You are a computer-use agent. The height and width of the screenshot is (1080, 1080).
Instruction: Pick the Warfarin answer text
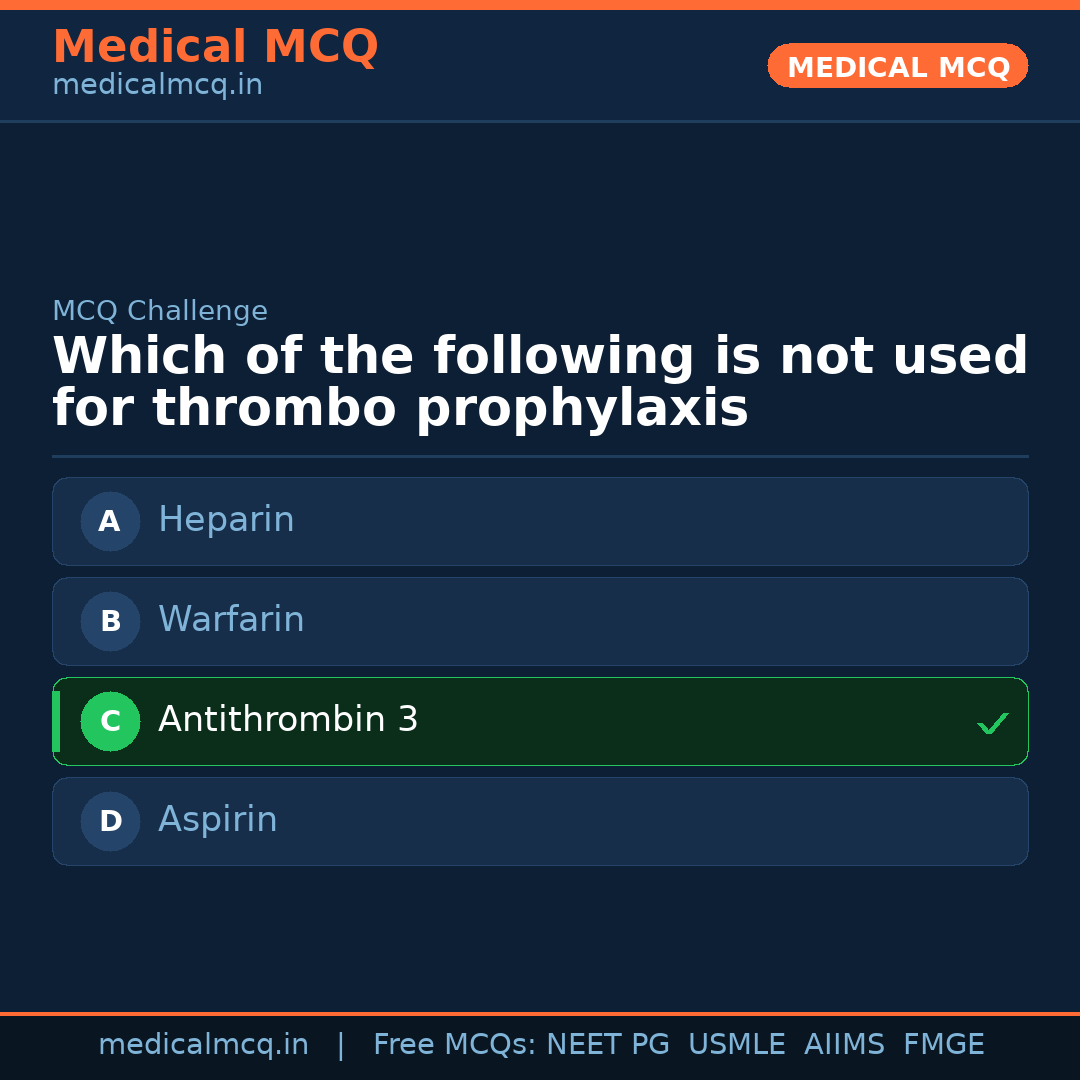tap(231, 620)
